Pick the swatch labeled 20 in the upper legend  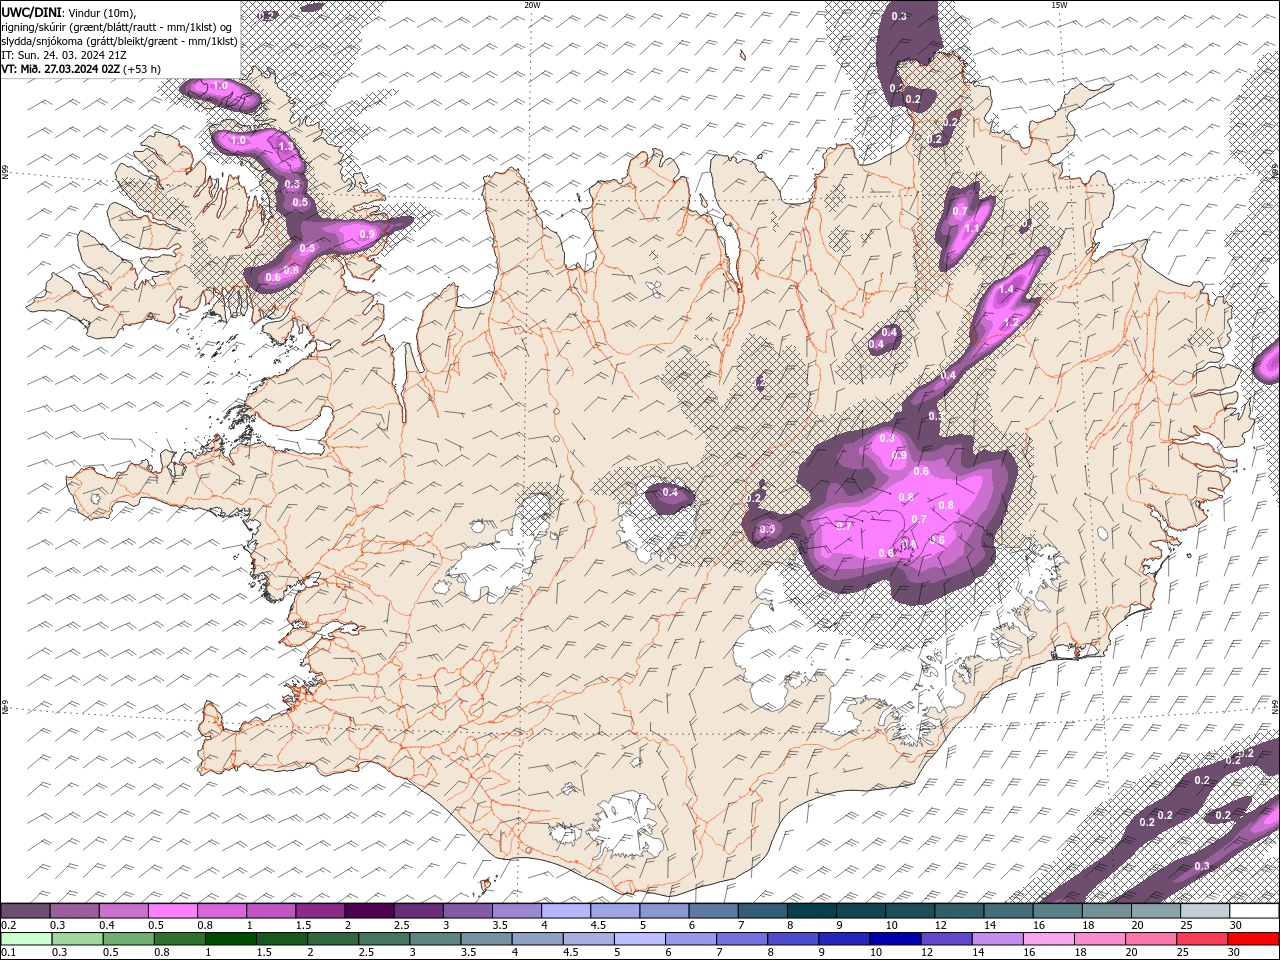tap(1155, 911)
